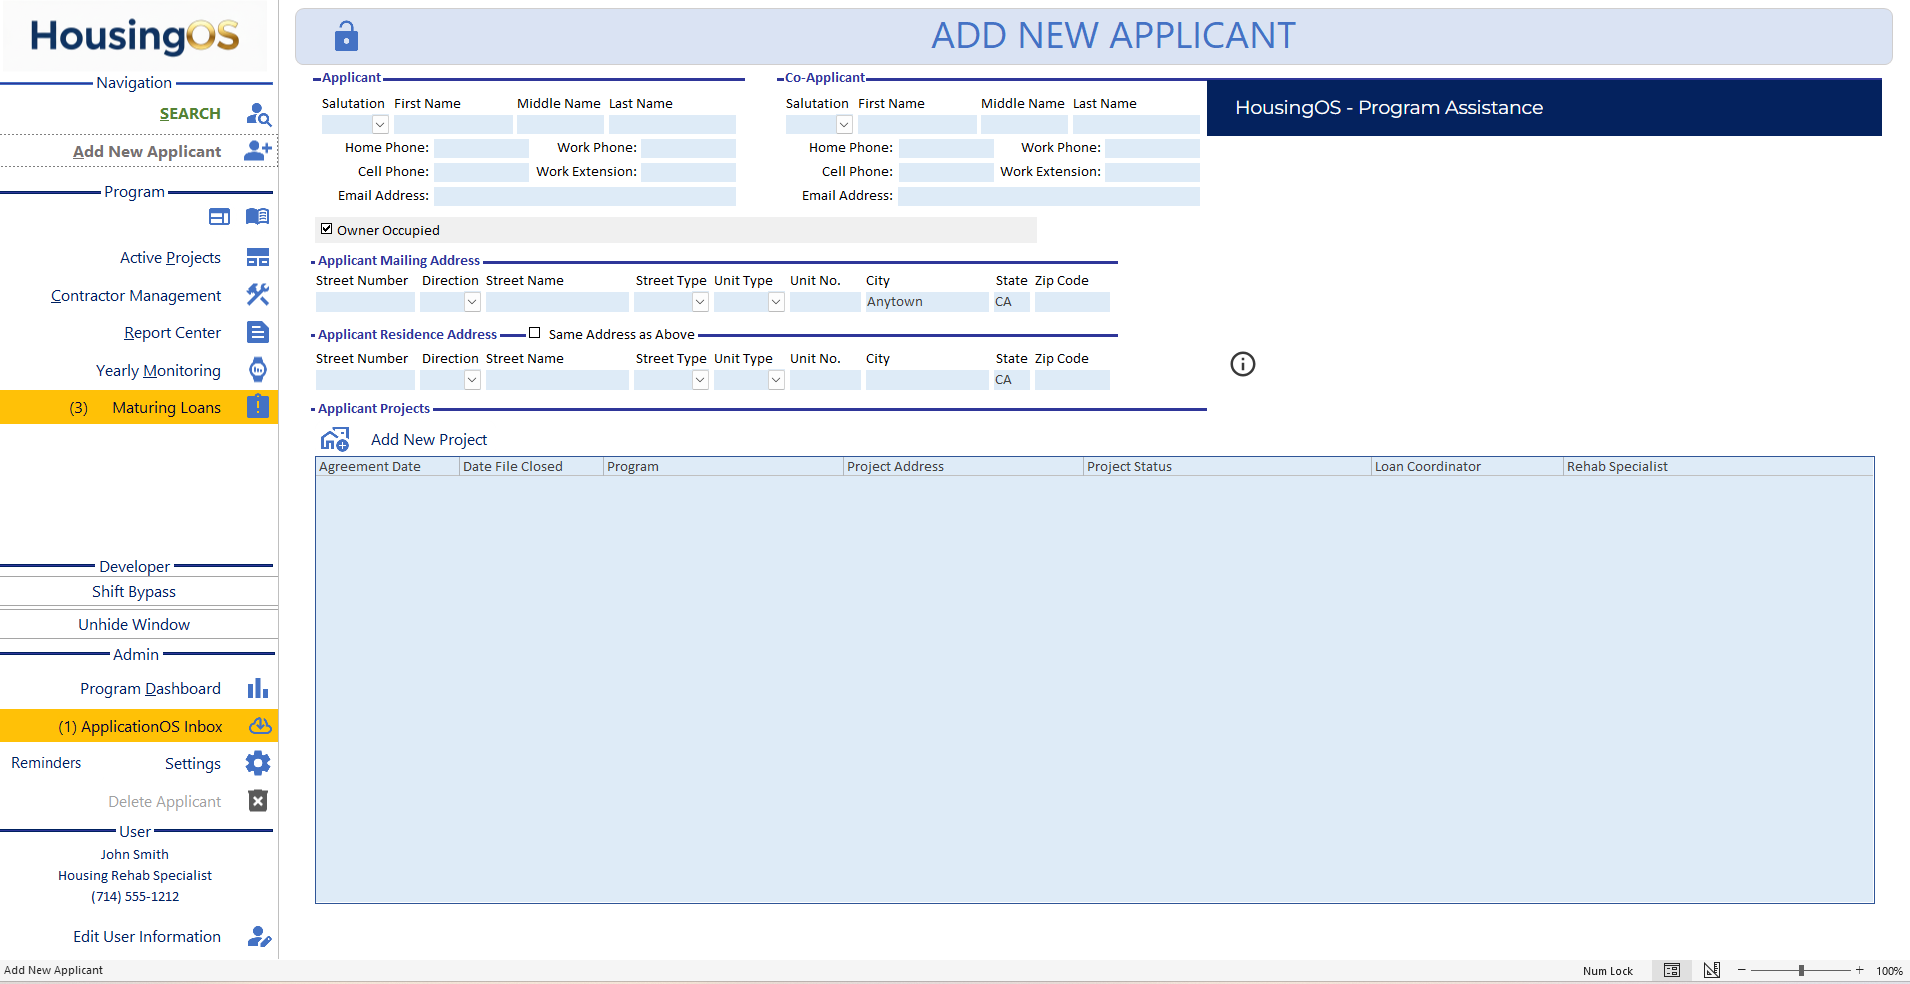Toggle the Owner Occupied checkbox
Screen dimensions: 1910x984
pos(326,229)
